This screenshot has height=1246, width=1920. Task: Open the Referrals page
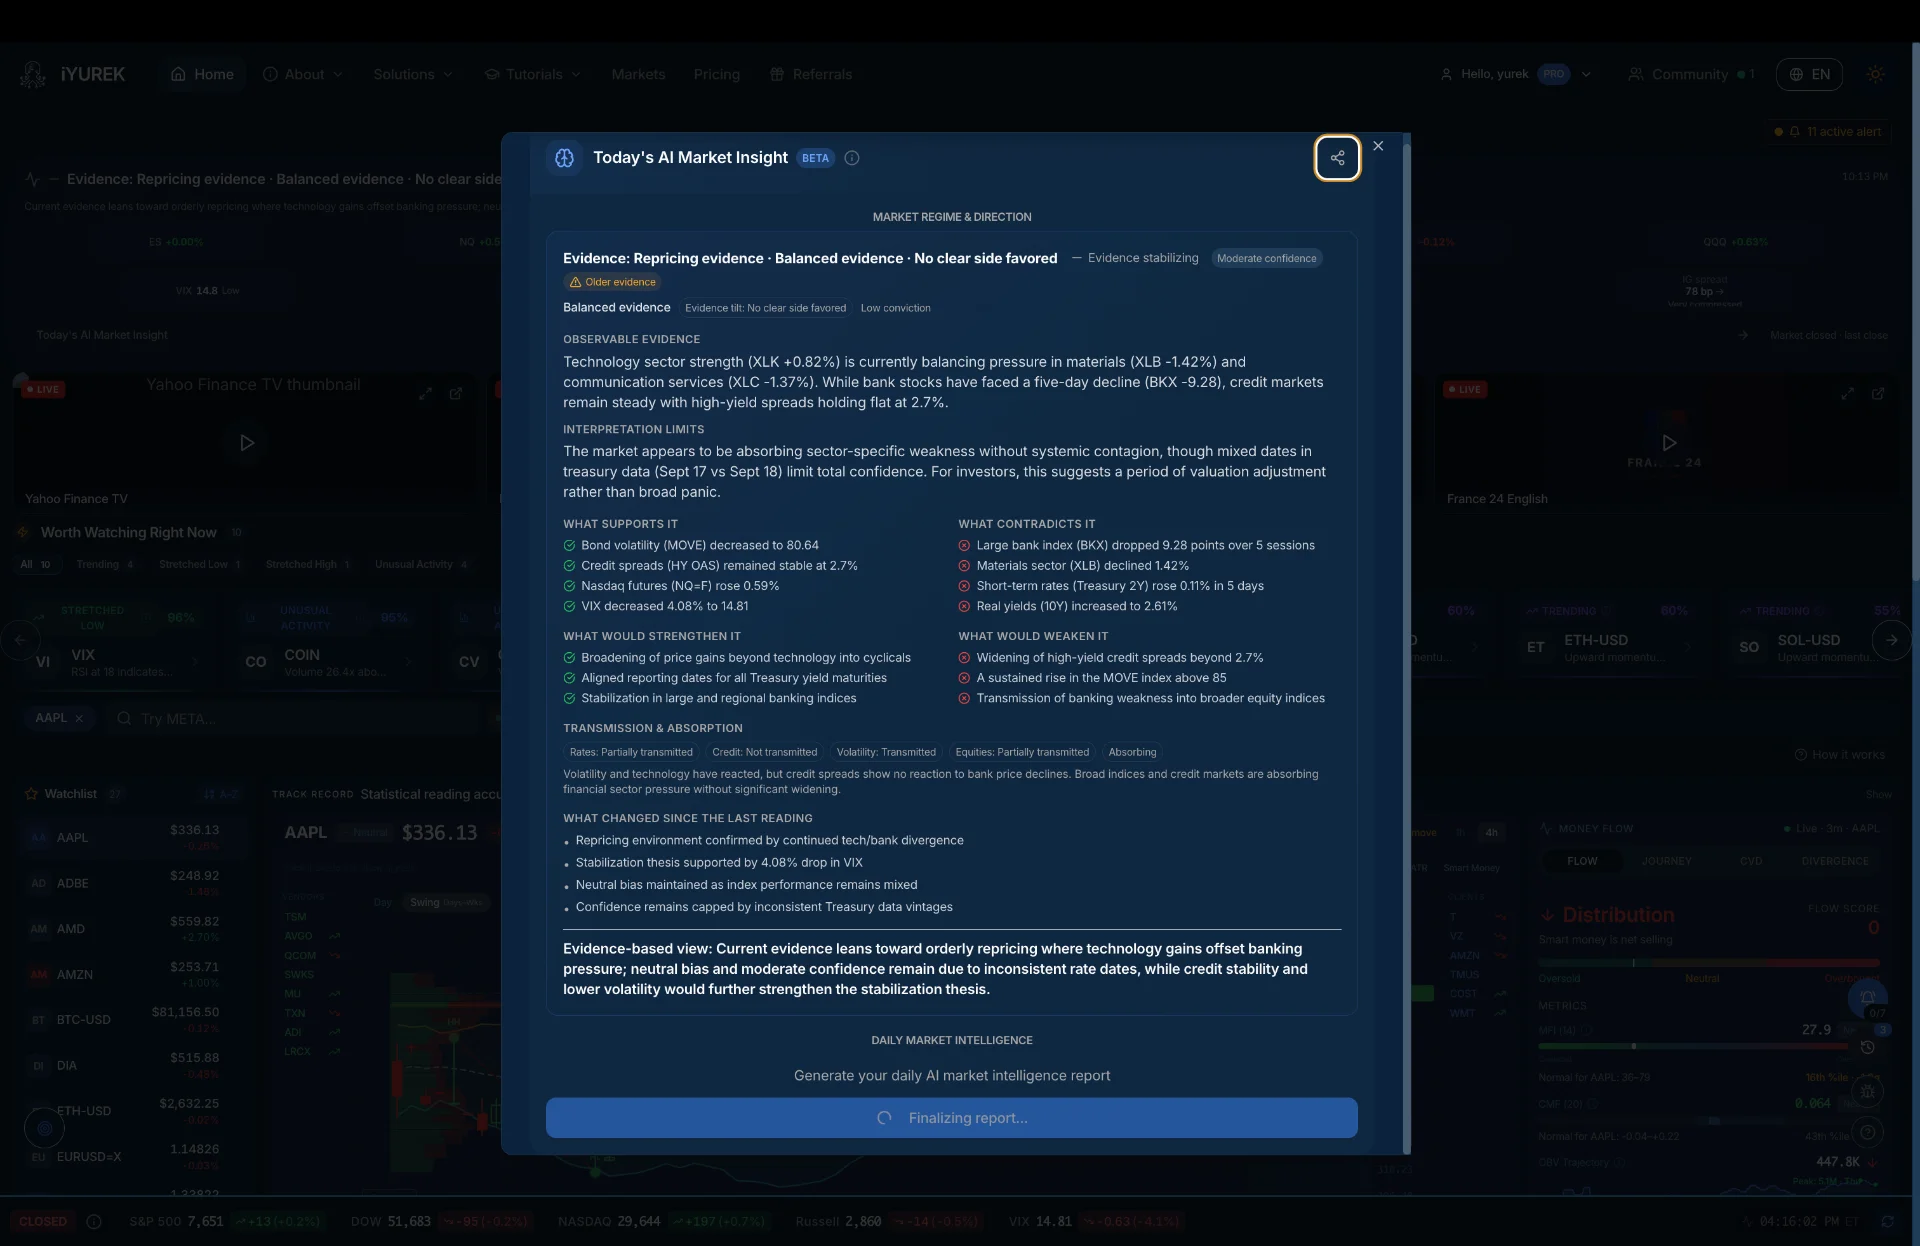(811, 74)
